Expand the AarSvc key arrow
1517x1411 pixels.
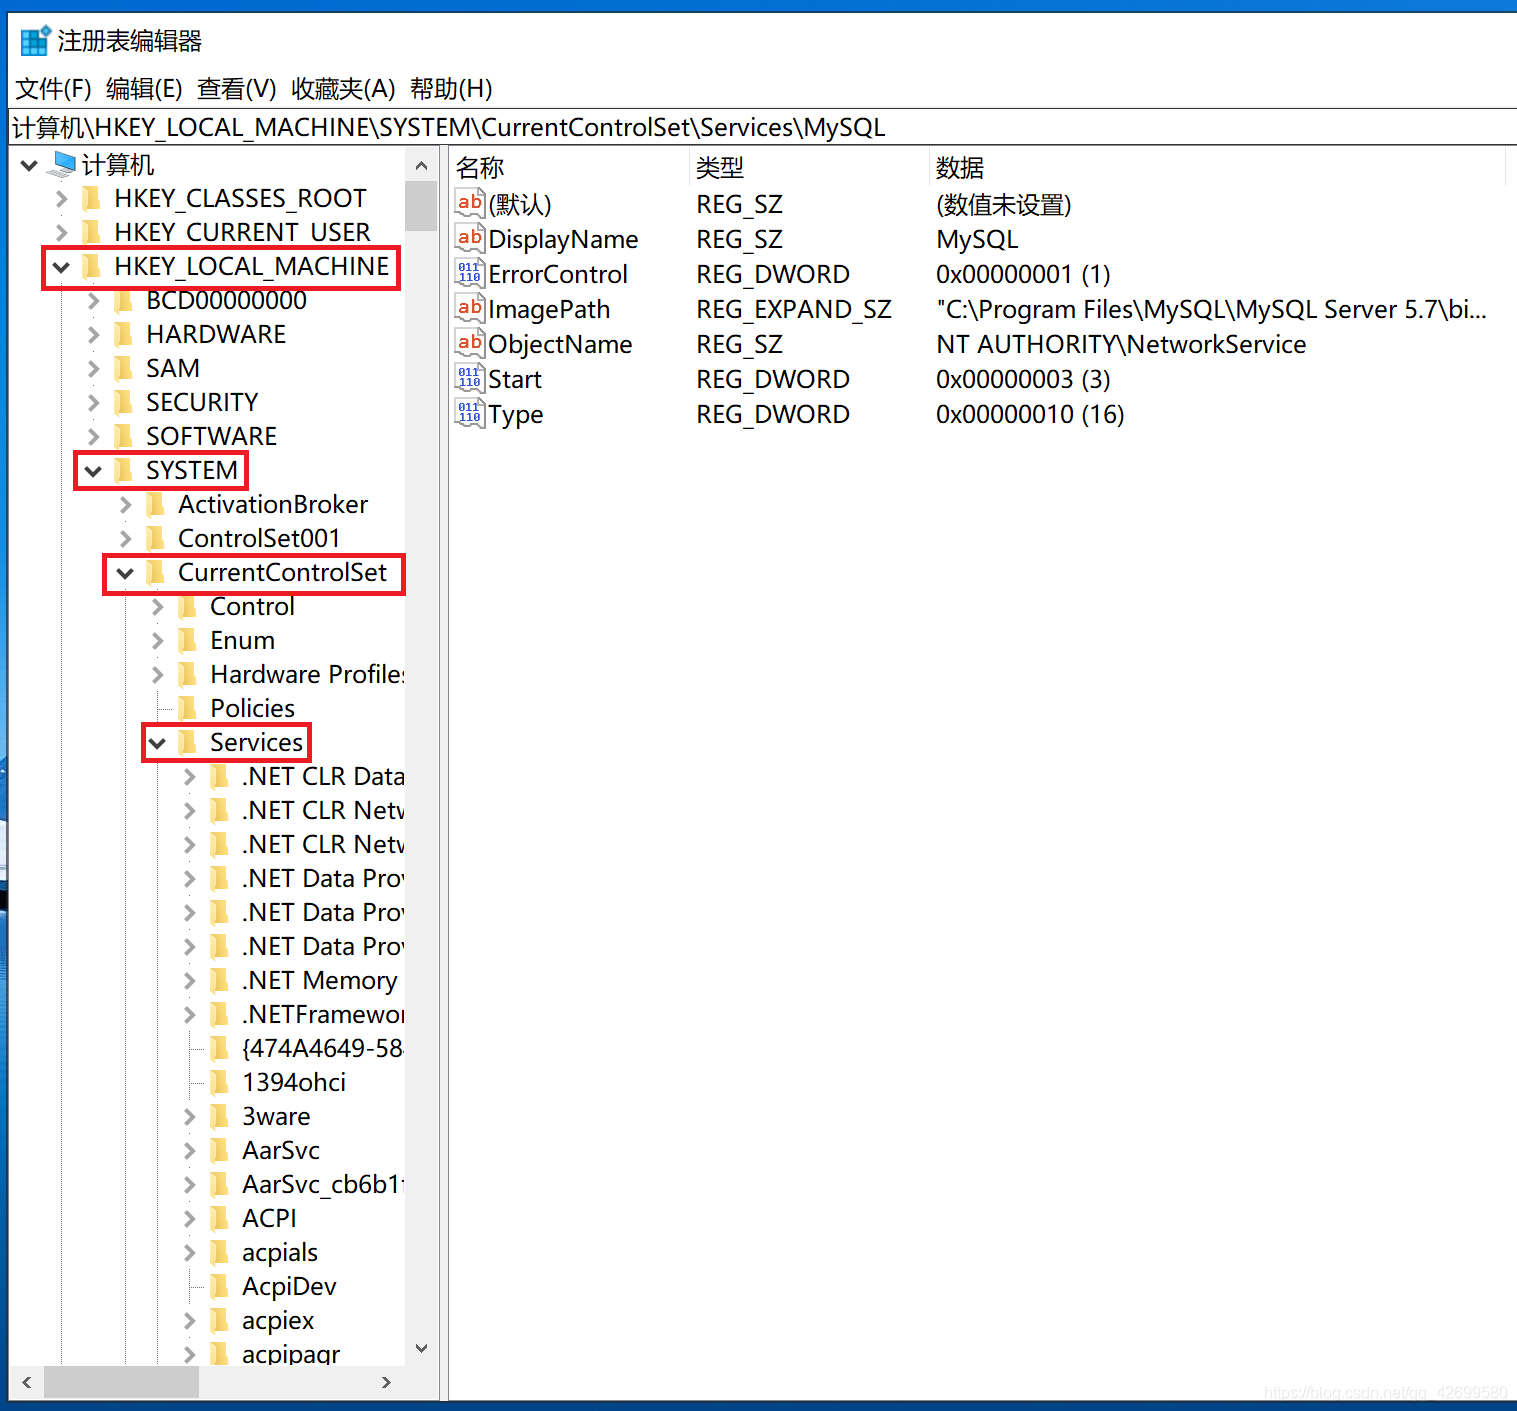pos(190,1151)
